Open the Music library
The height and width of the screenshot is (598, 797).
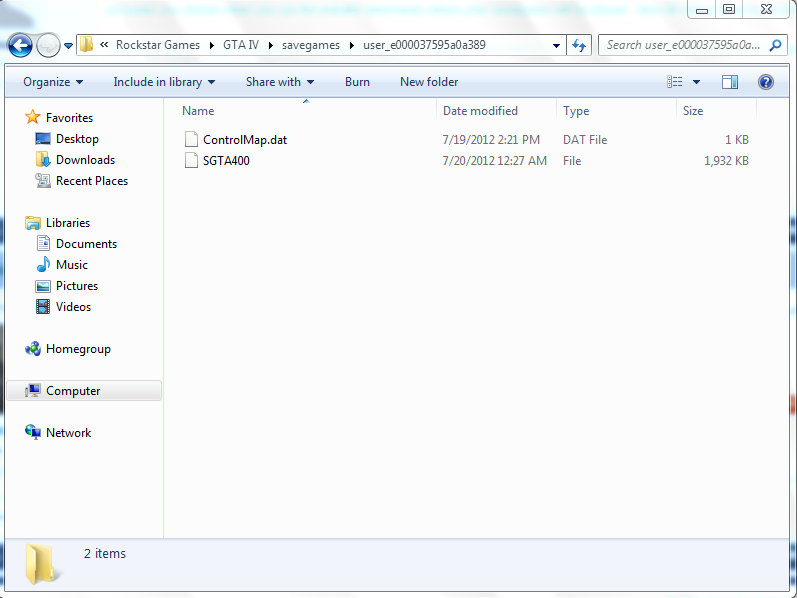(72, 264)
